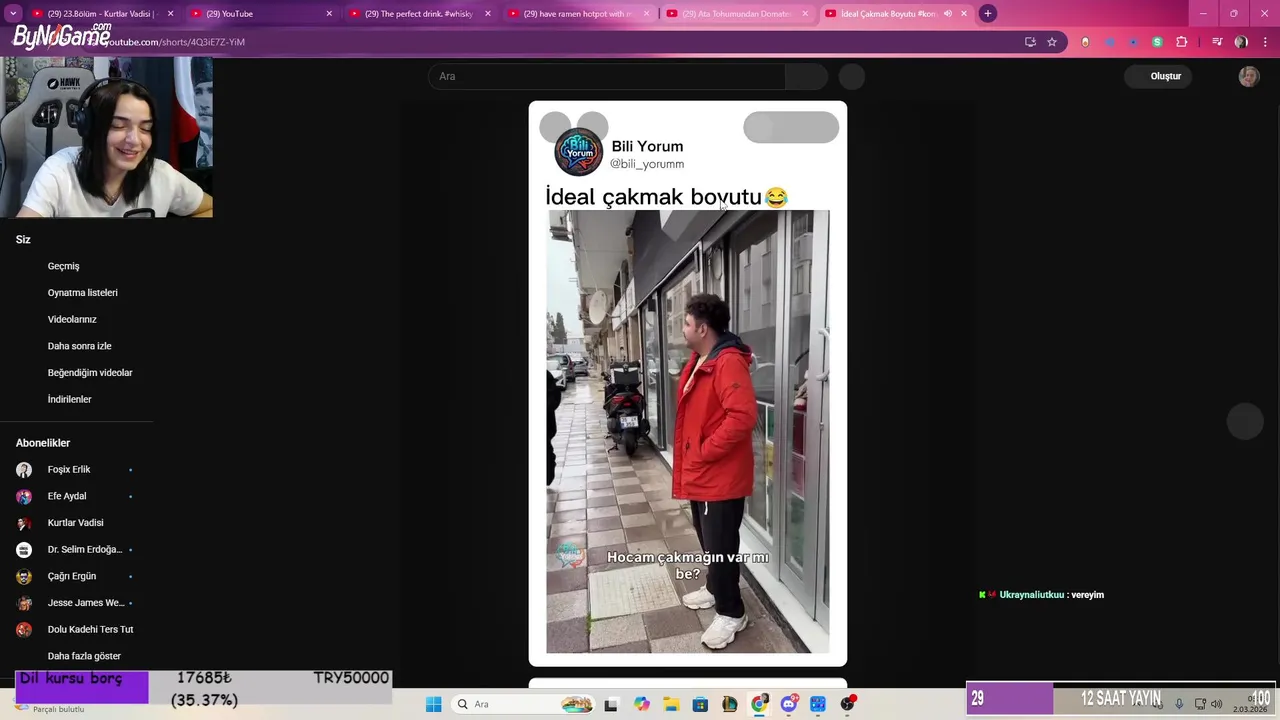Click the Çağrı Ergün channel avatar

(24, 576)
